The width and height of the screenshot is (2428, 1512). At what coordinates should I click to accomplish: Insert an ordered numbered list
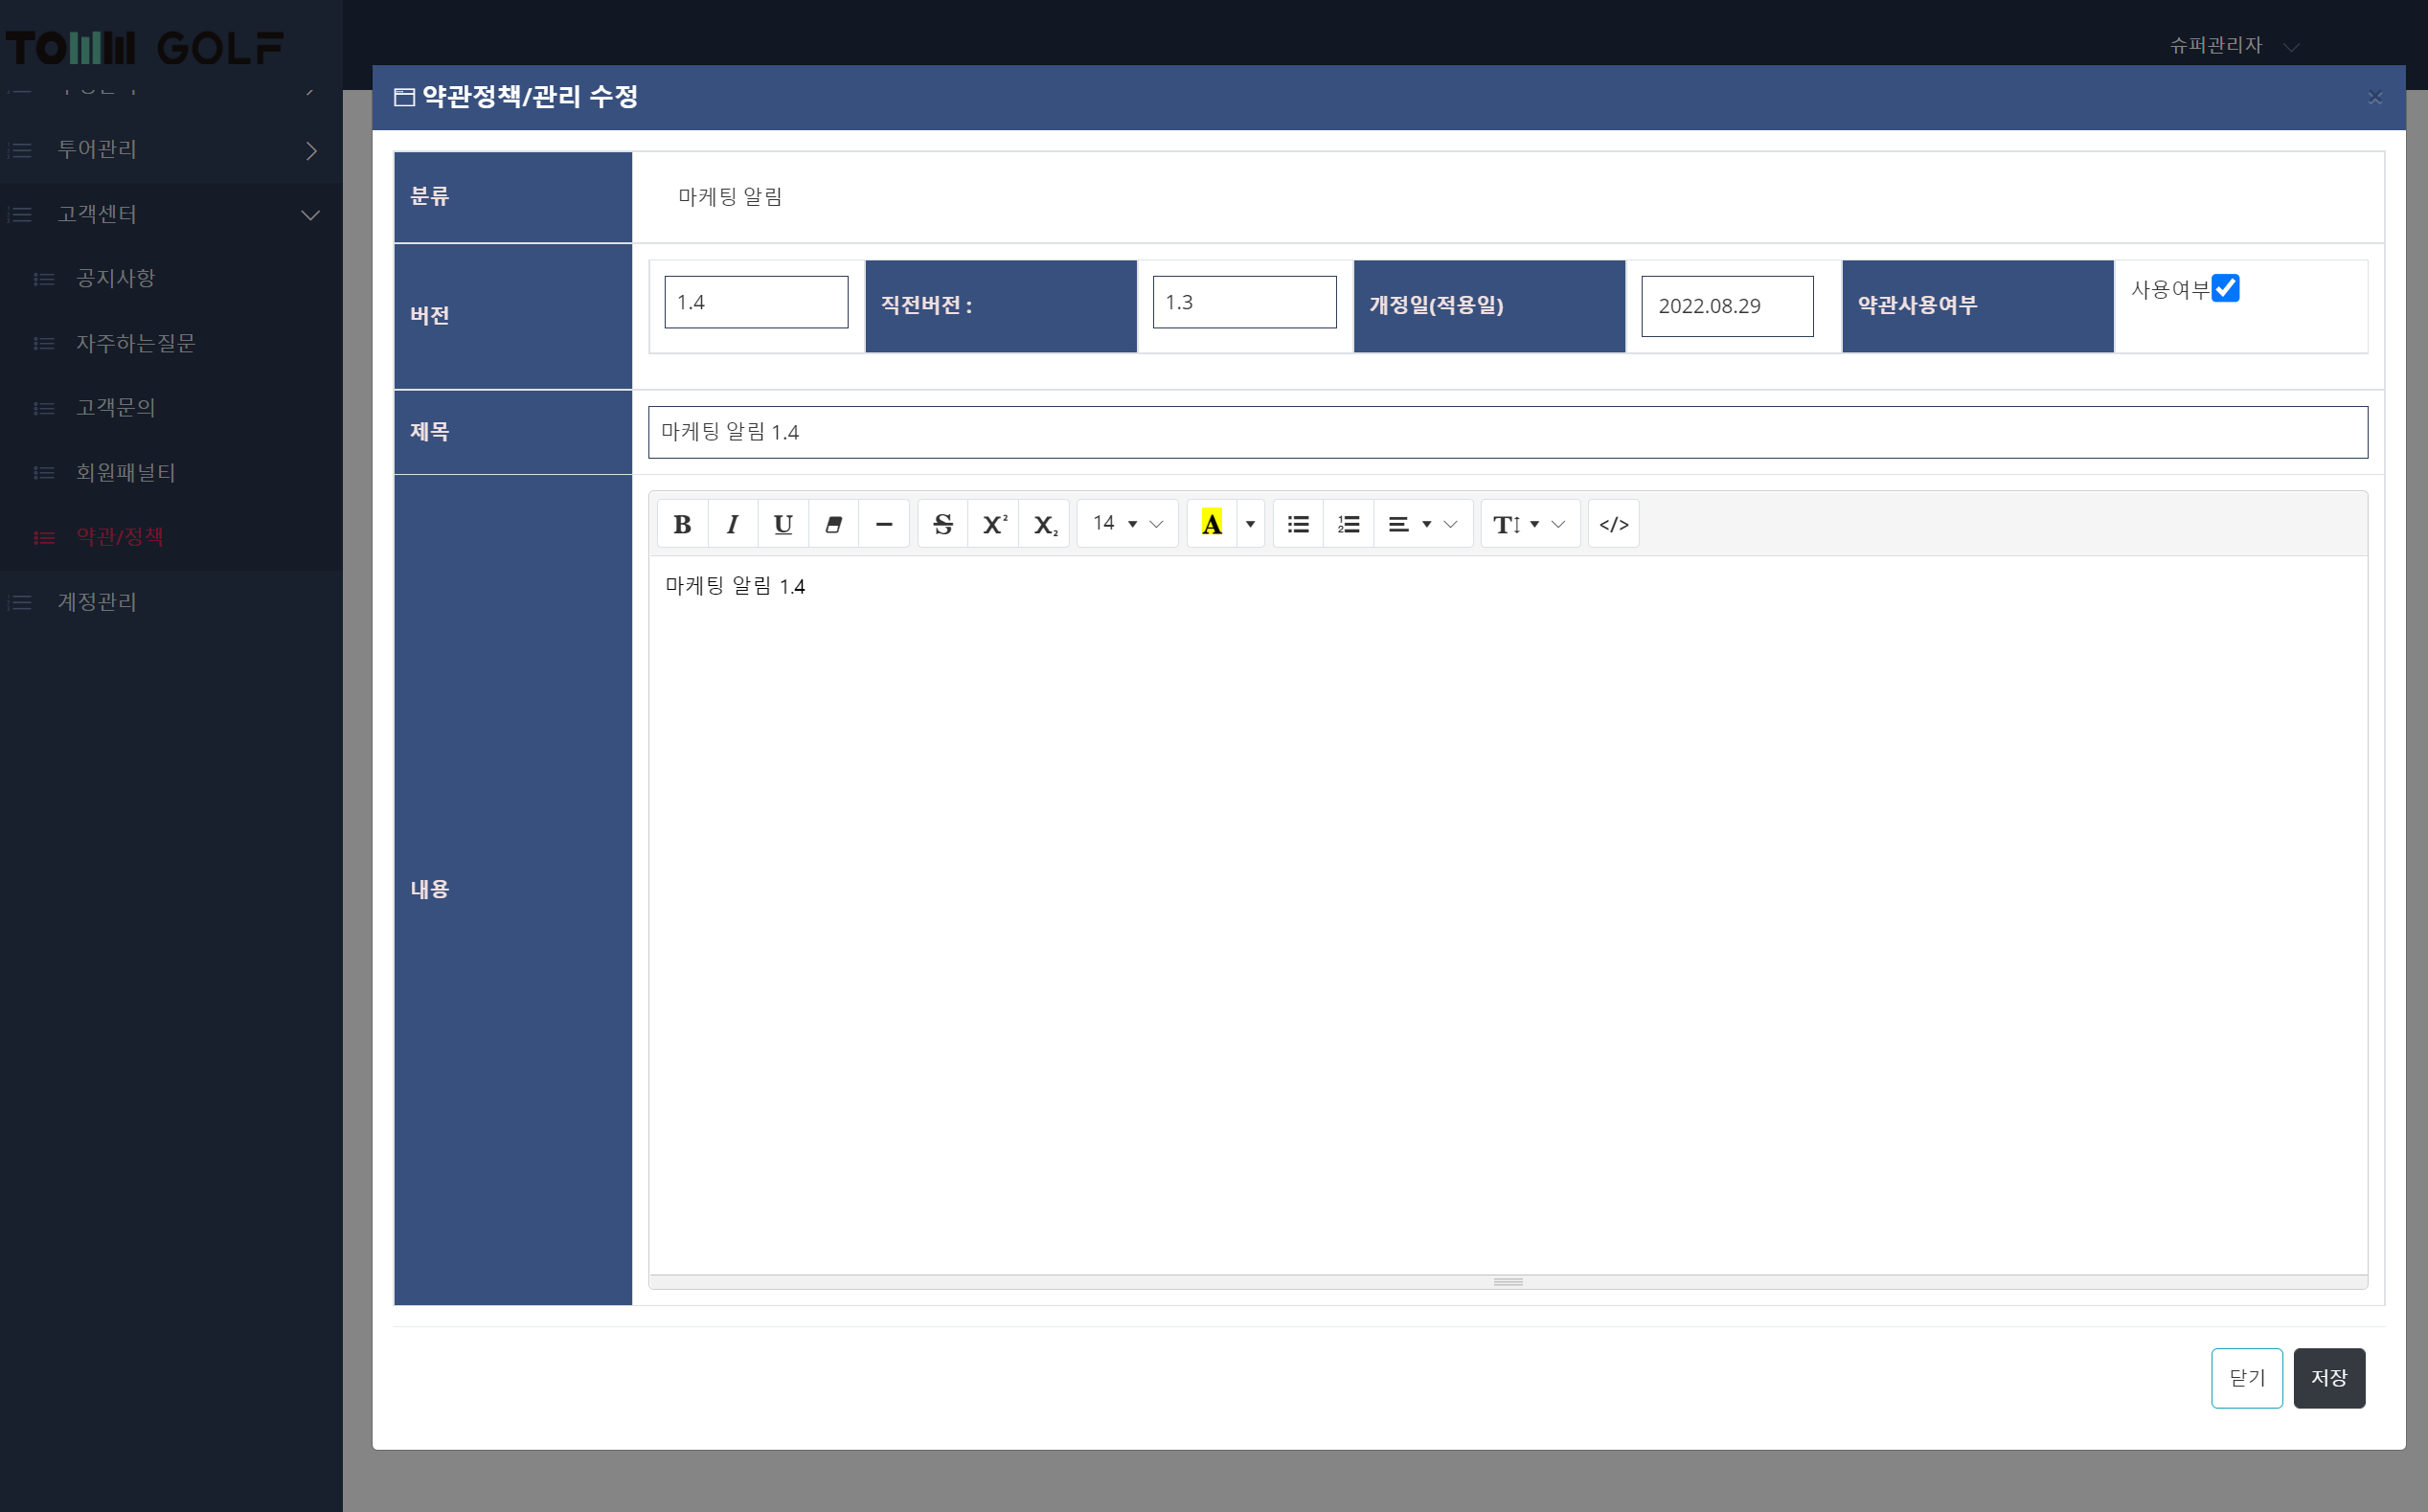coord(1349,524)
